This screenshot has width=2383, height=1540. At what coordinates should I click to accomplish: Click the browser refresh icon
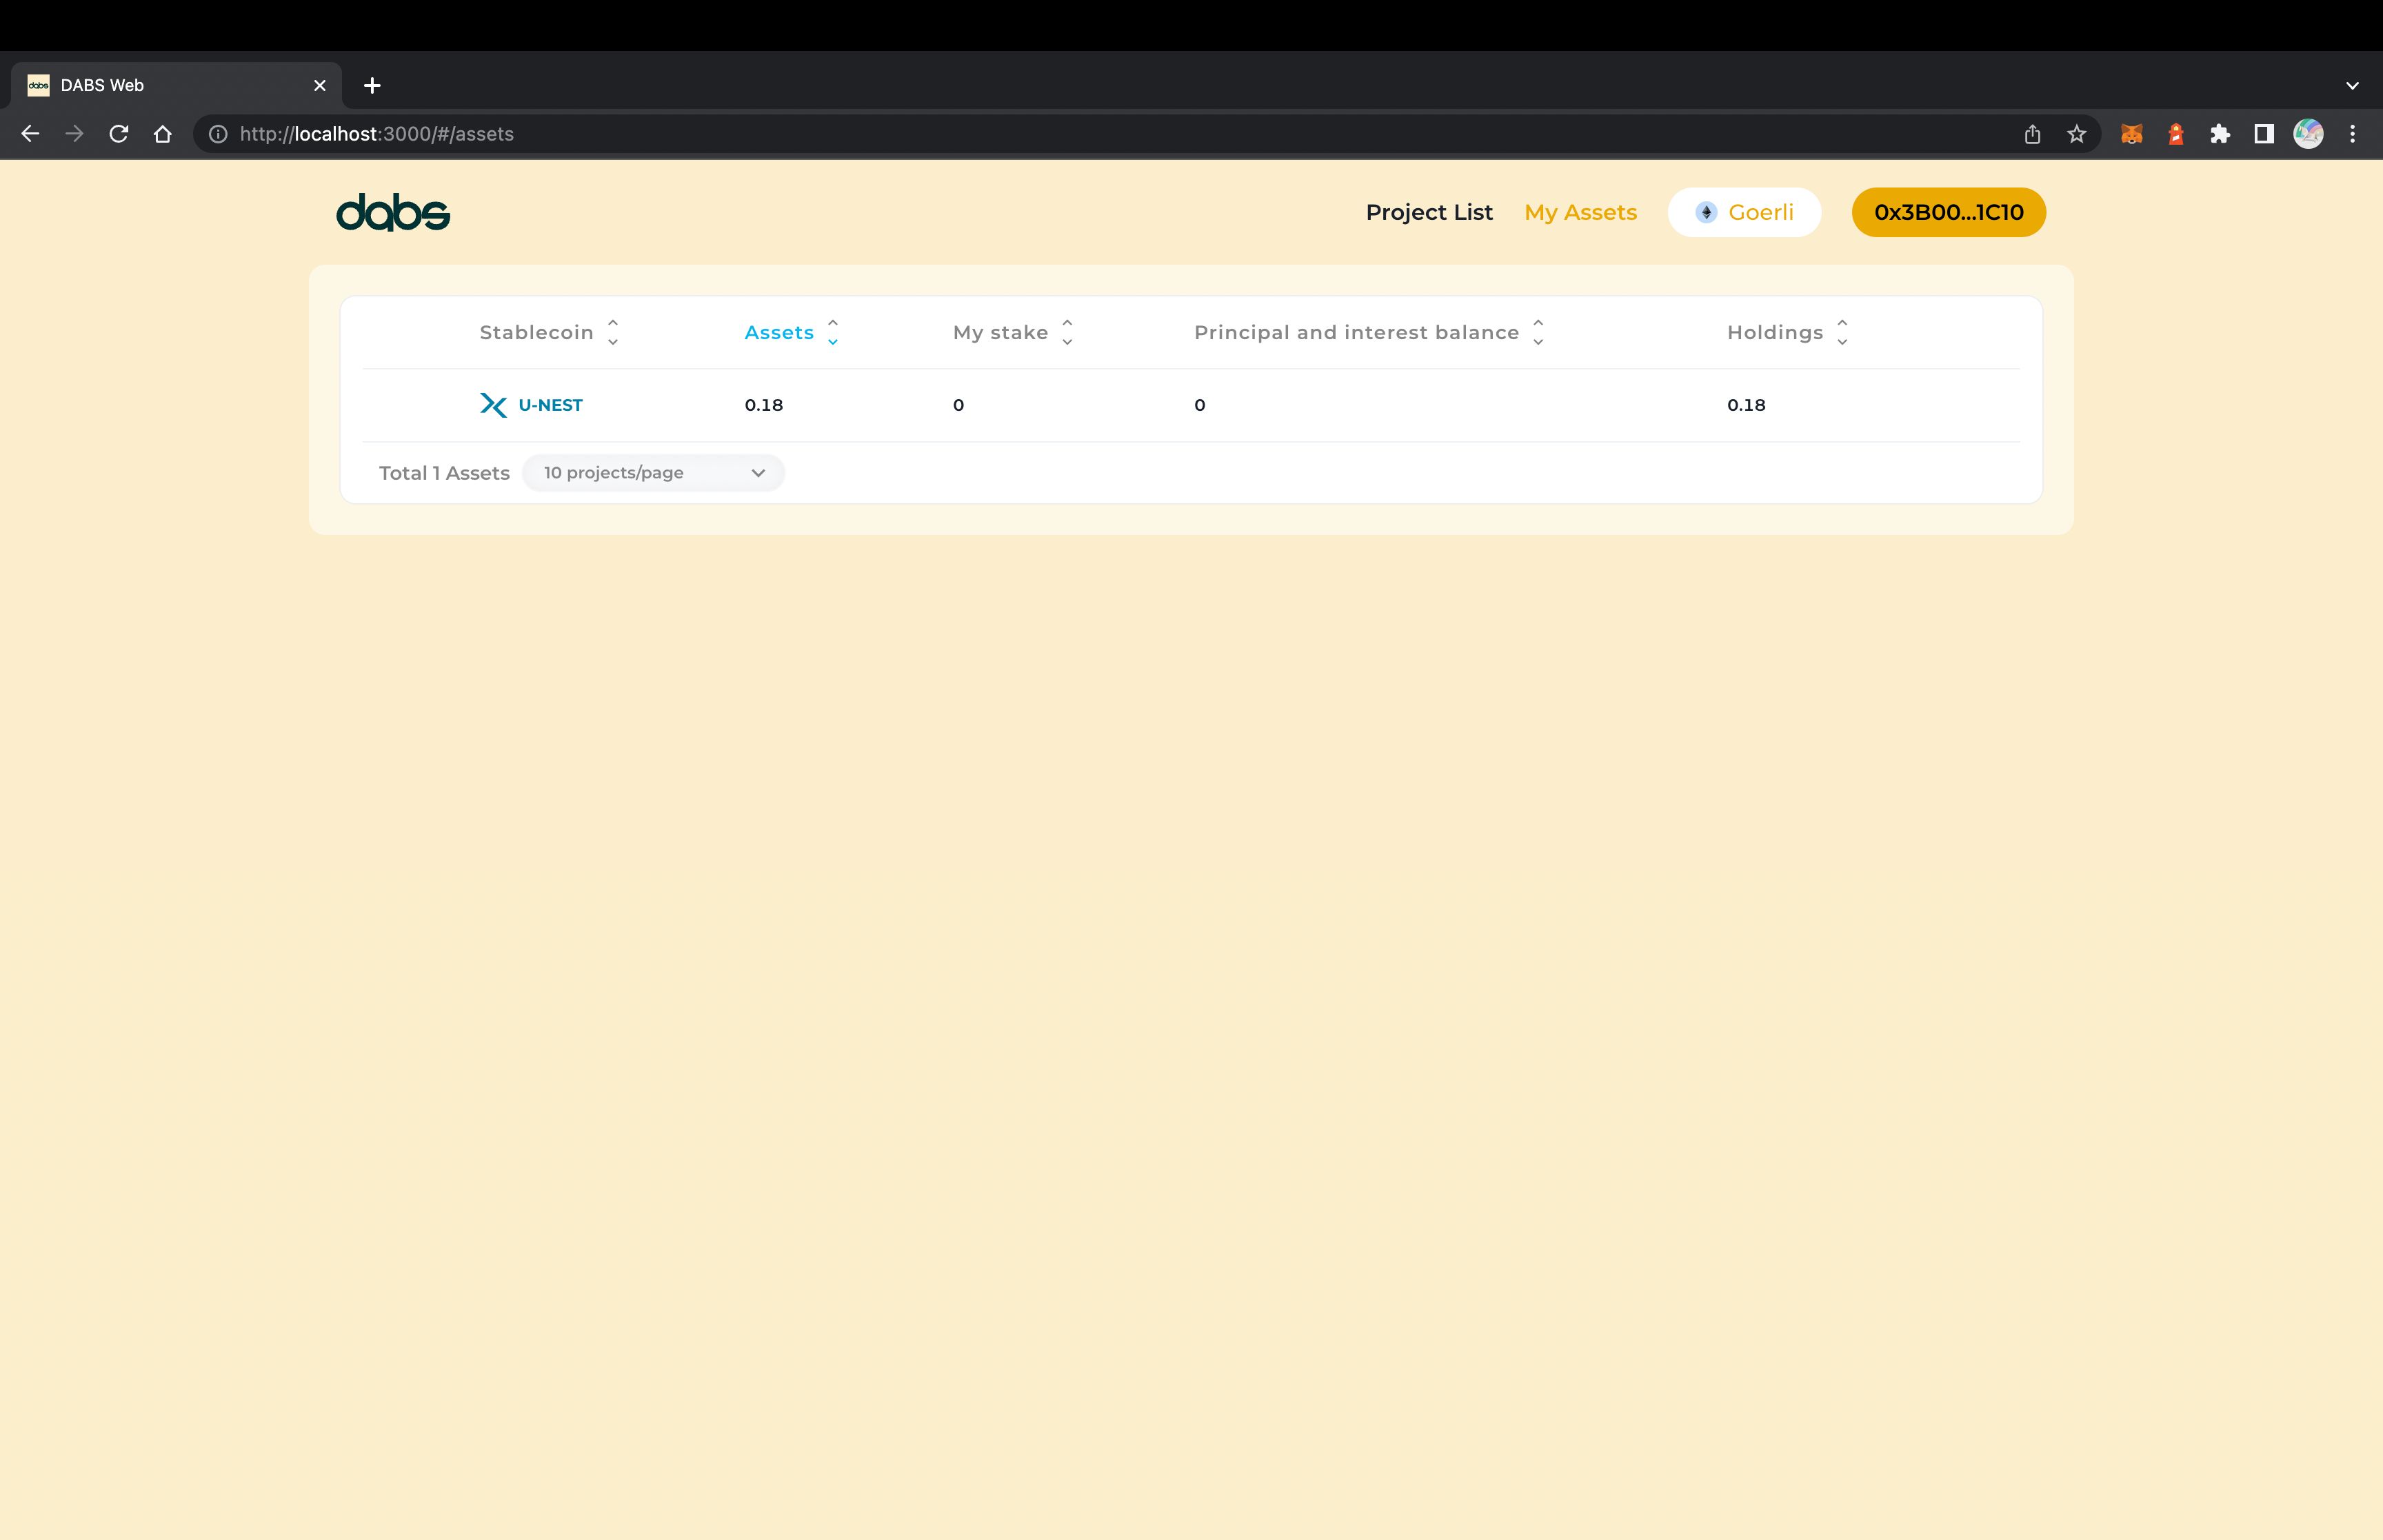tap(117, 134)
